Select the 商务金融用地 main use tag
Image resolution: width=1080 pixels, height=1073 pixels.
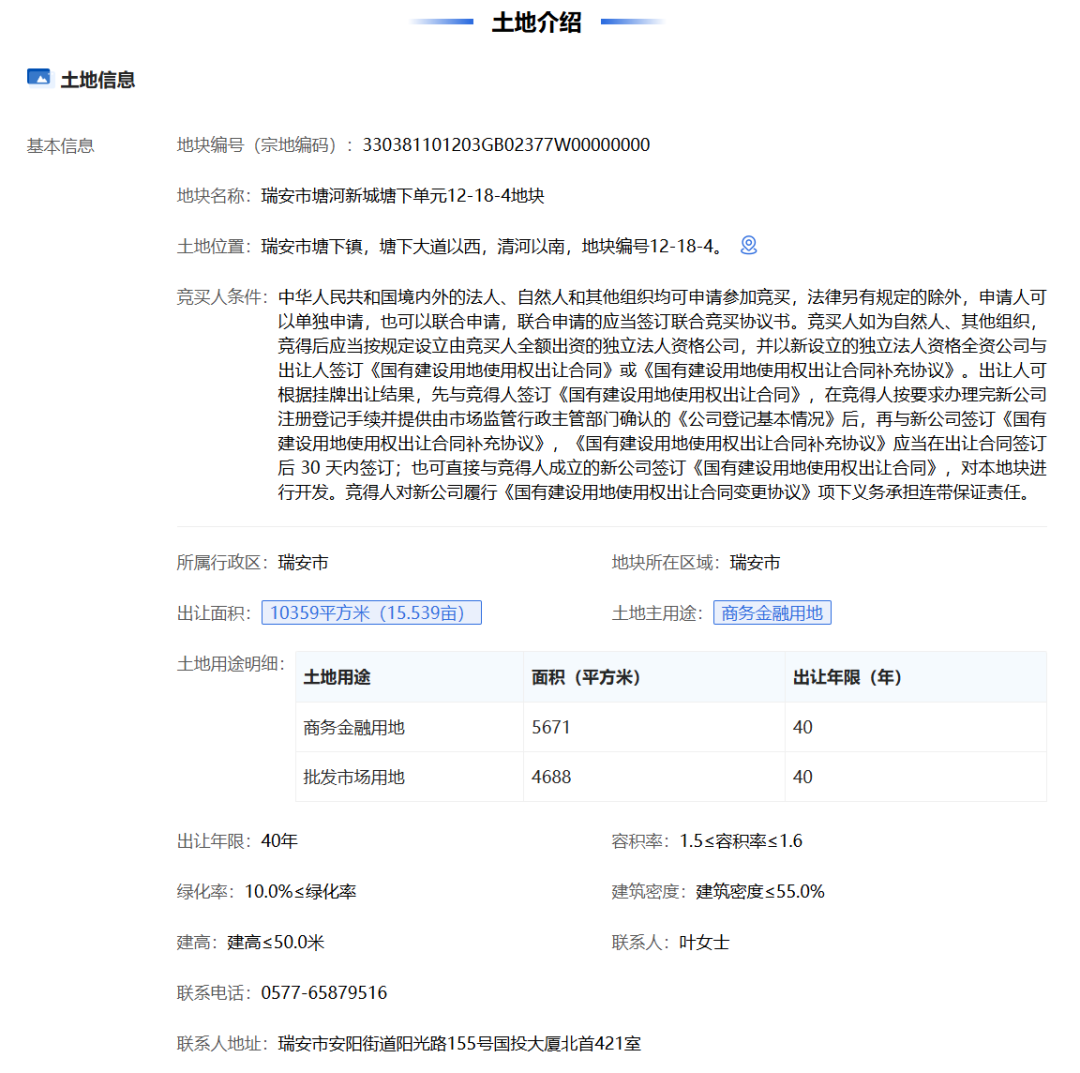point(772,613)
